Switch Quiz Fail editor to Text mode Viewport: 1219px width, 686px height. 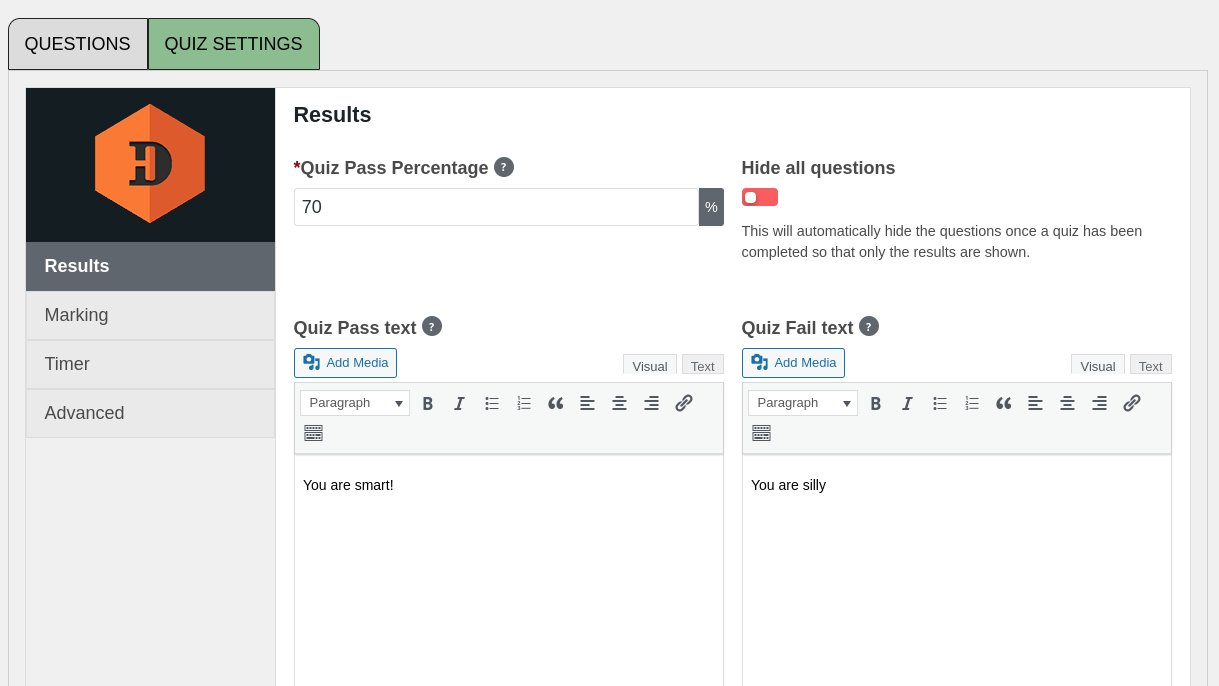(x=1150, y=366)
